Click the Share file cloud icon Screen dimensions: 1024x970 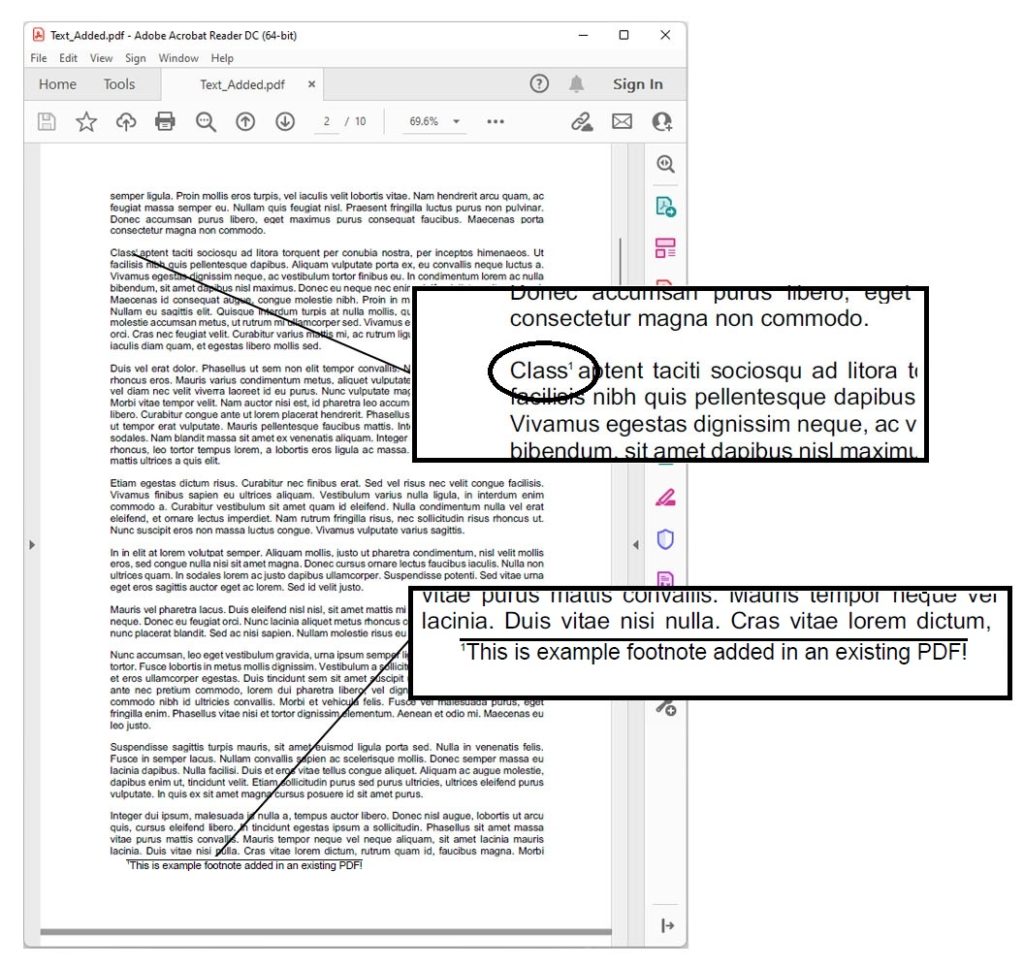(x=124, y=121)
